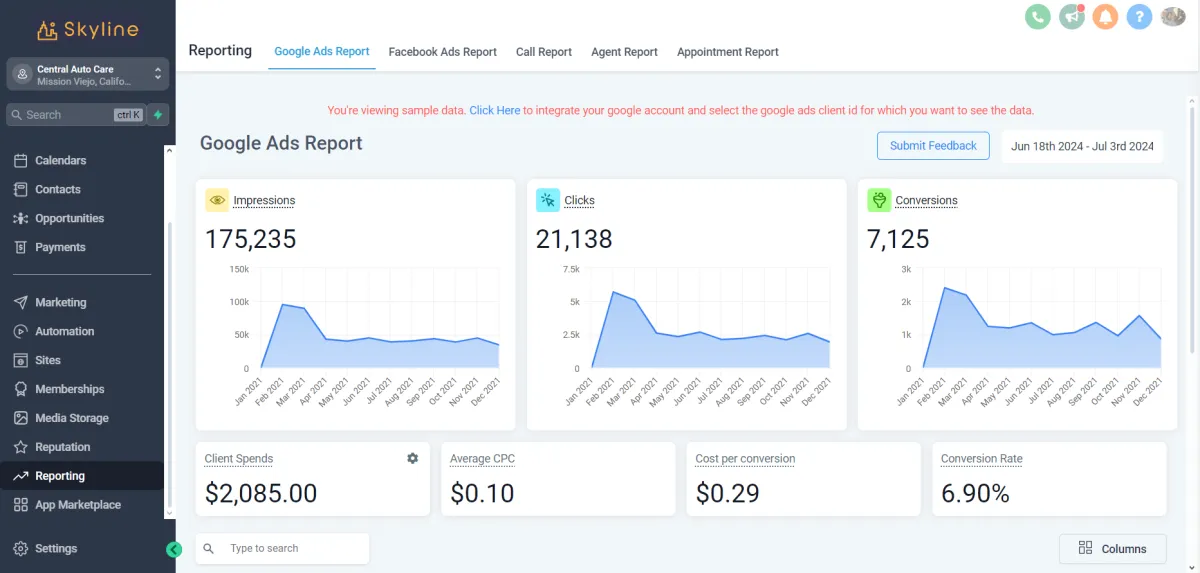Open the user profile avatar
This screenshot has height=573, width=1200.
(1173, 17)
